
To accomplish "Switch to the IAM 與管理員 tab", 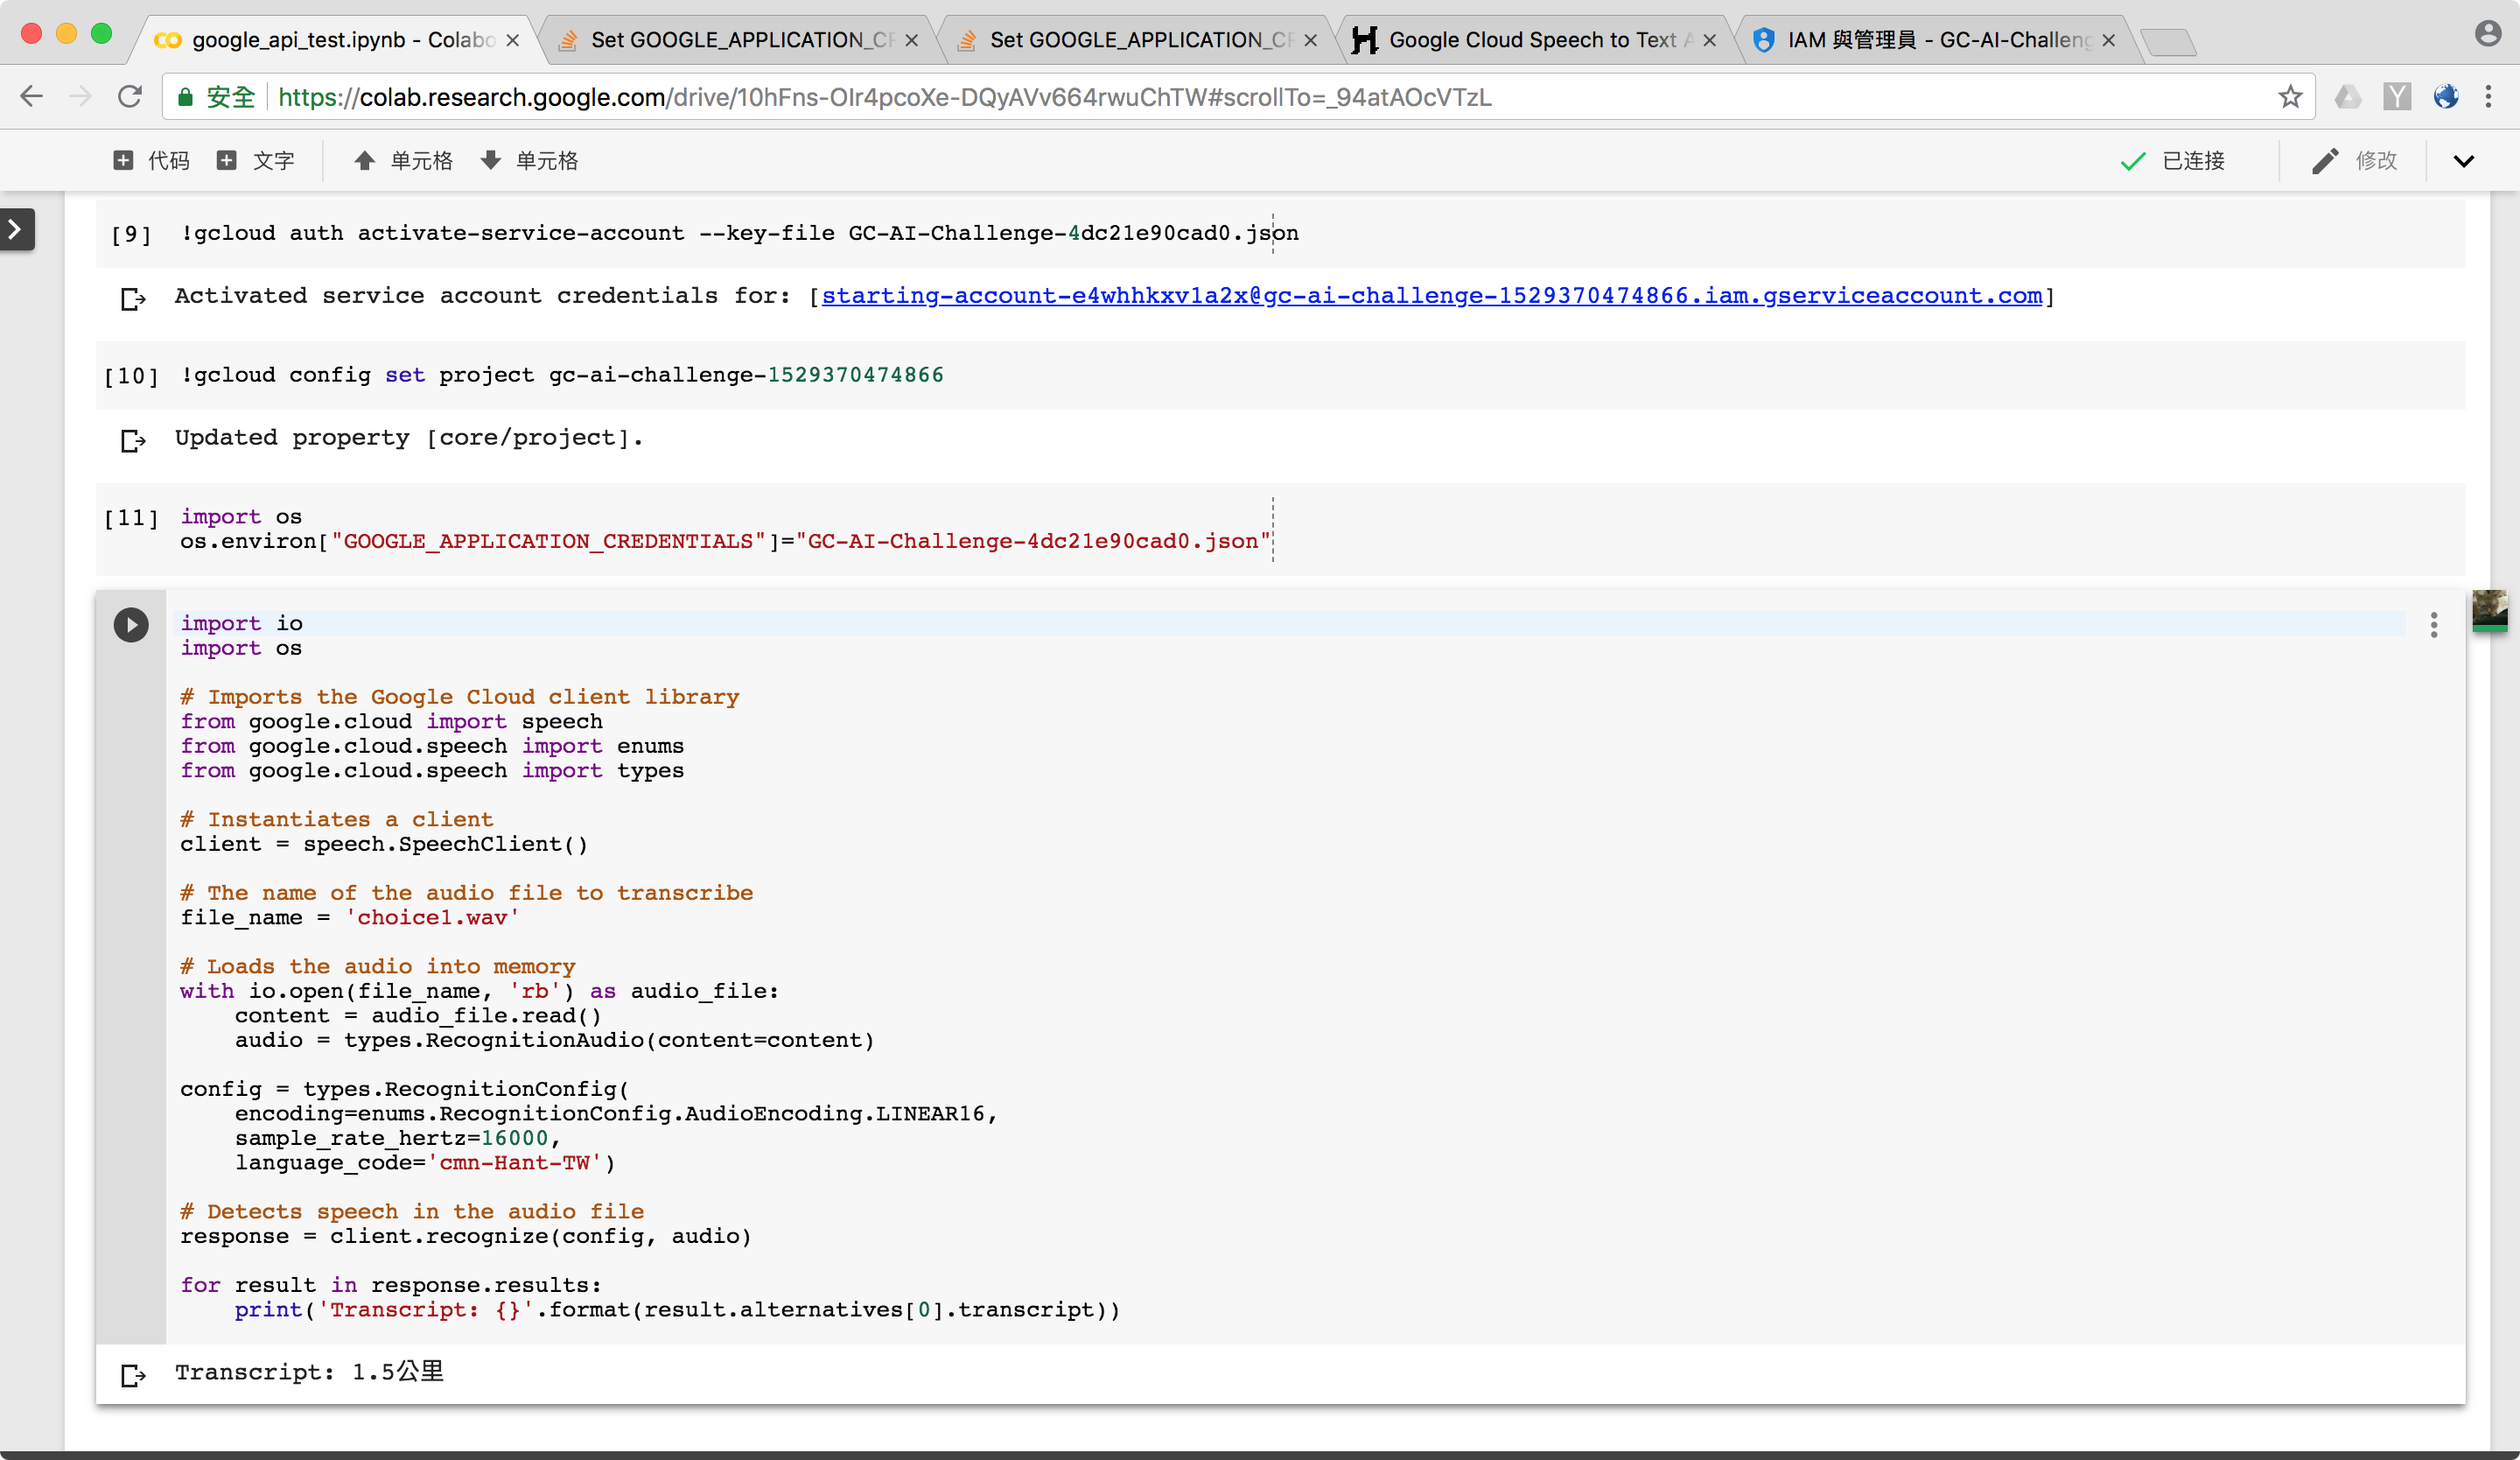I will (1937, 40).
